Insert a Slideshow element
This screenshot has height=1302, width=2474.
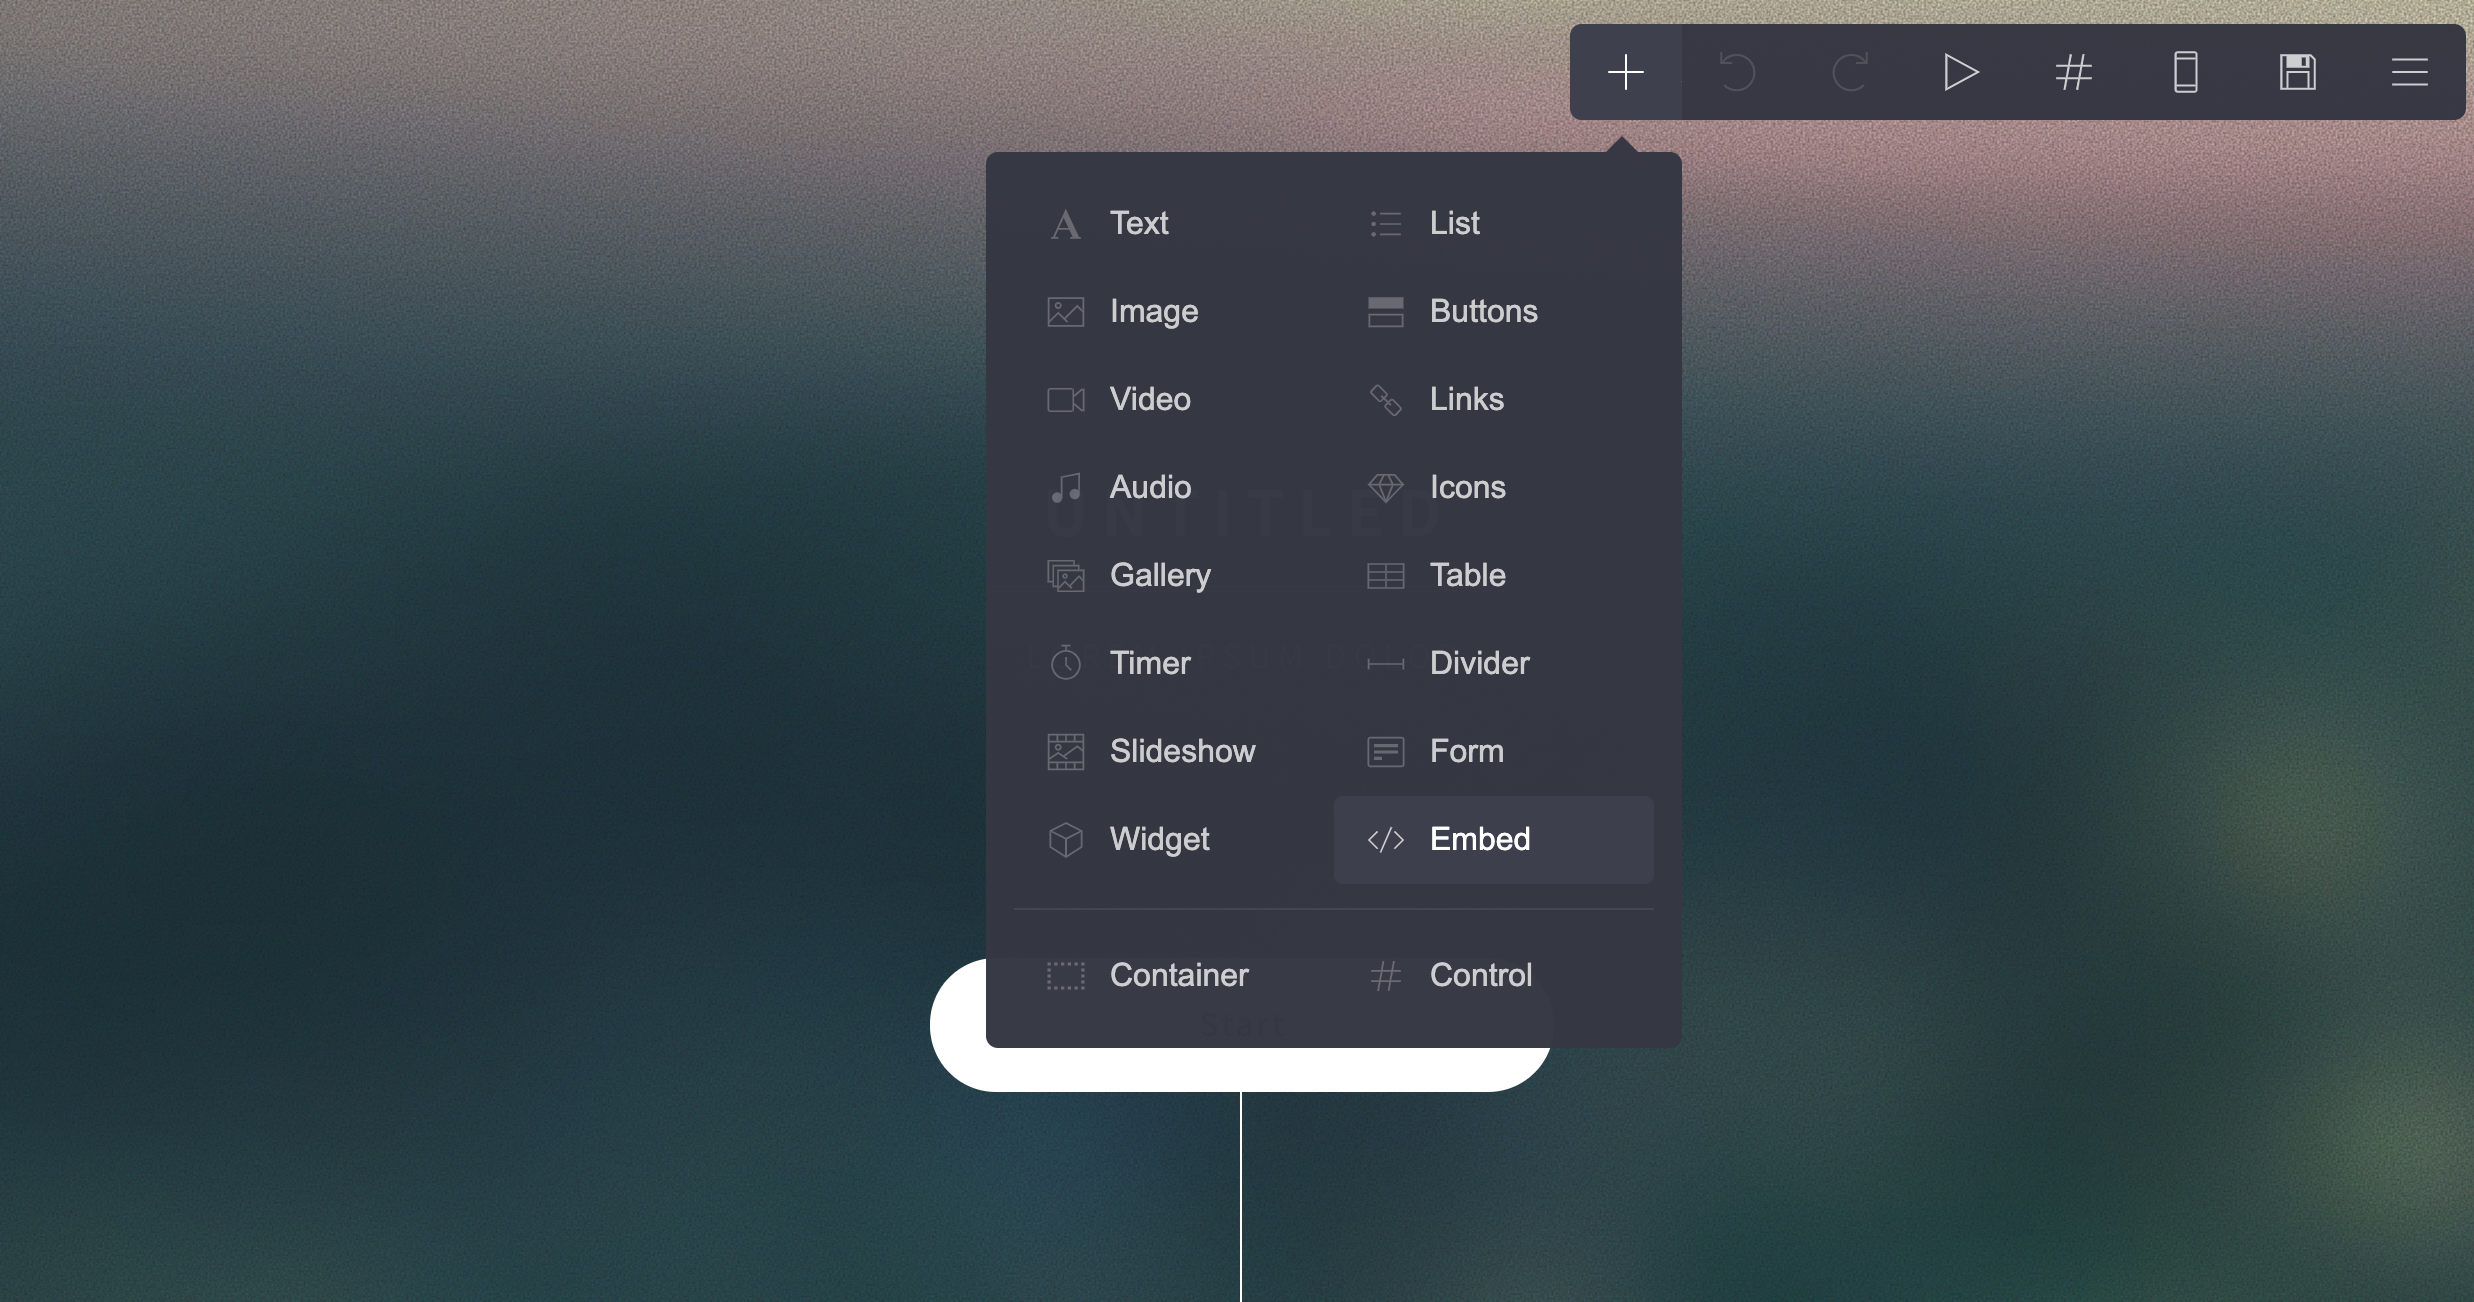tap(1174, 751)
